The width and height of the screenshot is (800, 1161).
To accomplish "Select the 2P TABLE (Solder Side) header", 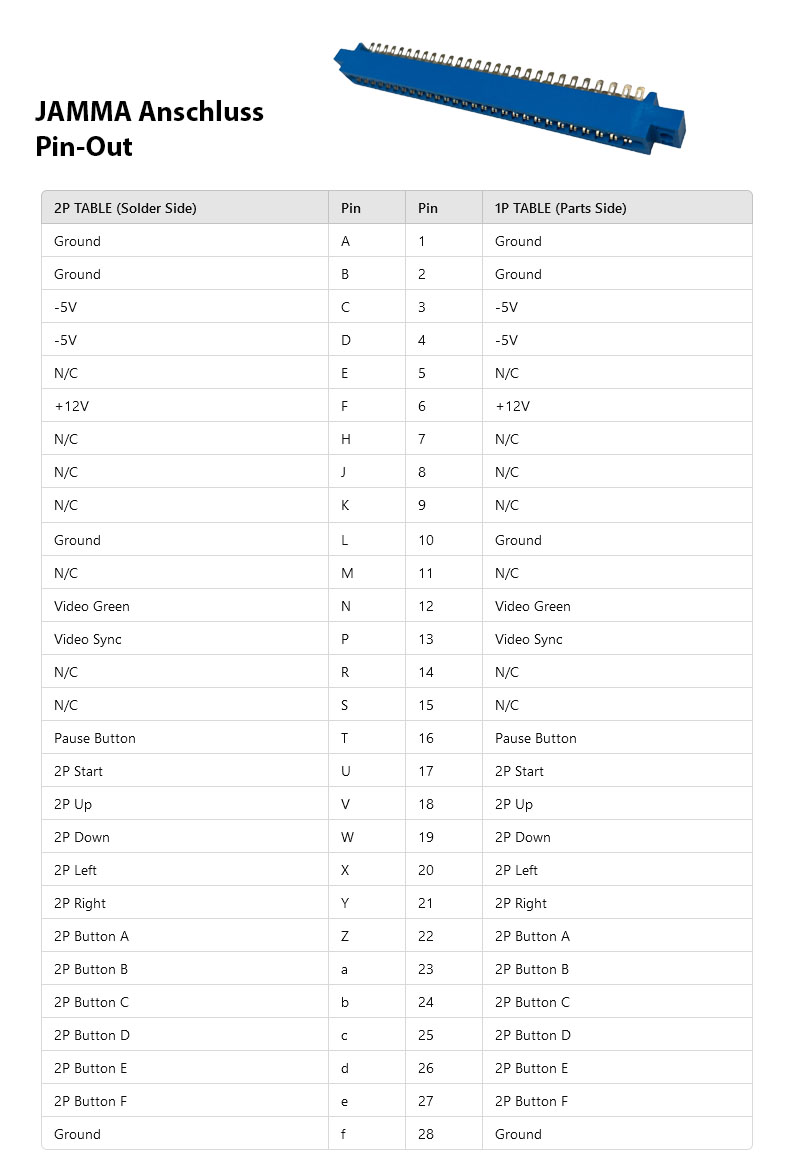I will pos(125,208).
